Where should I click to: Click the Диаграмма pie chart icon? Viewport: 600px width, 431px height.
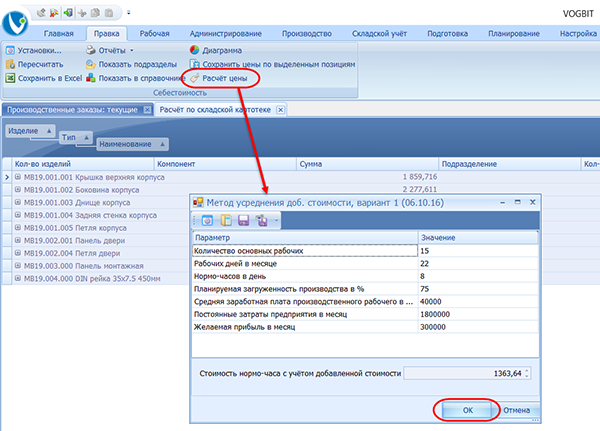point(194,50)
